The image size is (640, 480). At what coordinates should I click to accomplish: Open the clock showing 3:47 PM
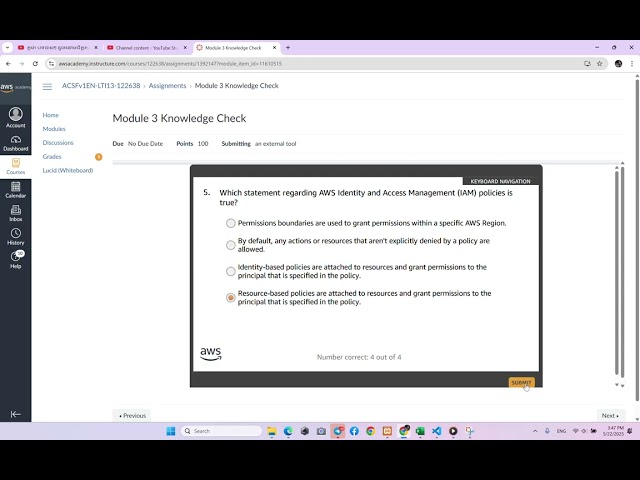[613, 431]
